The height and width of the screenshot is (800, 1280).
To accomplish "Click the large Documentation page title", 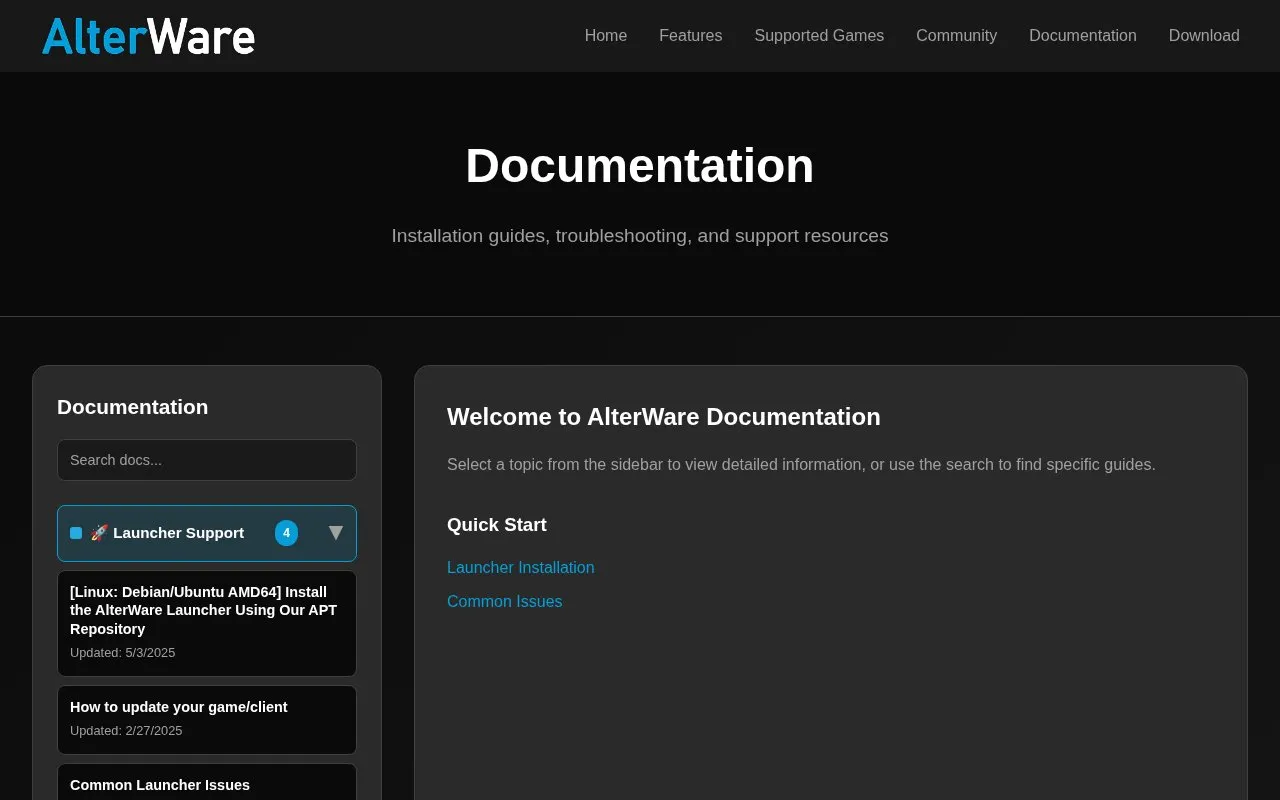I will pyautogui.click(x=640, y=166).
